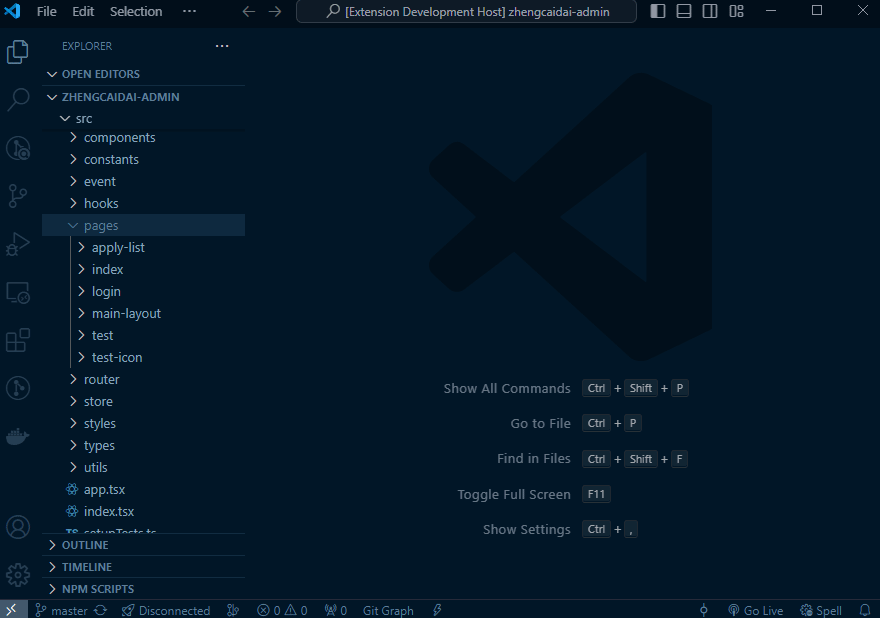Open the notifications bell

865,610
